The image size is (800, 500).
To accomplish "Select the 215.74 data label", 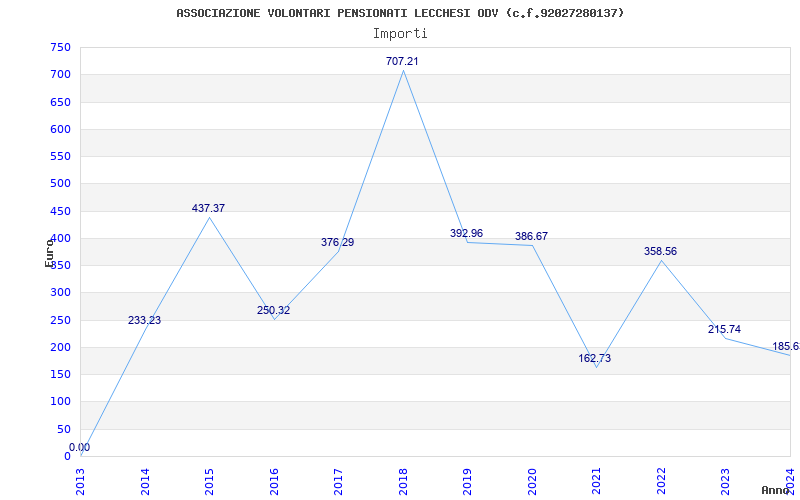I will [724, 329].
